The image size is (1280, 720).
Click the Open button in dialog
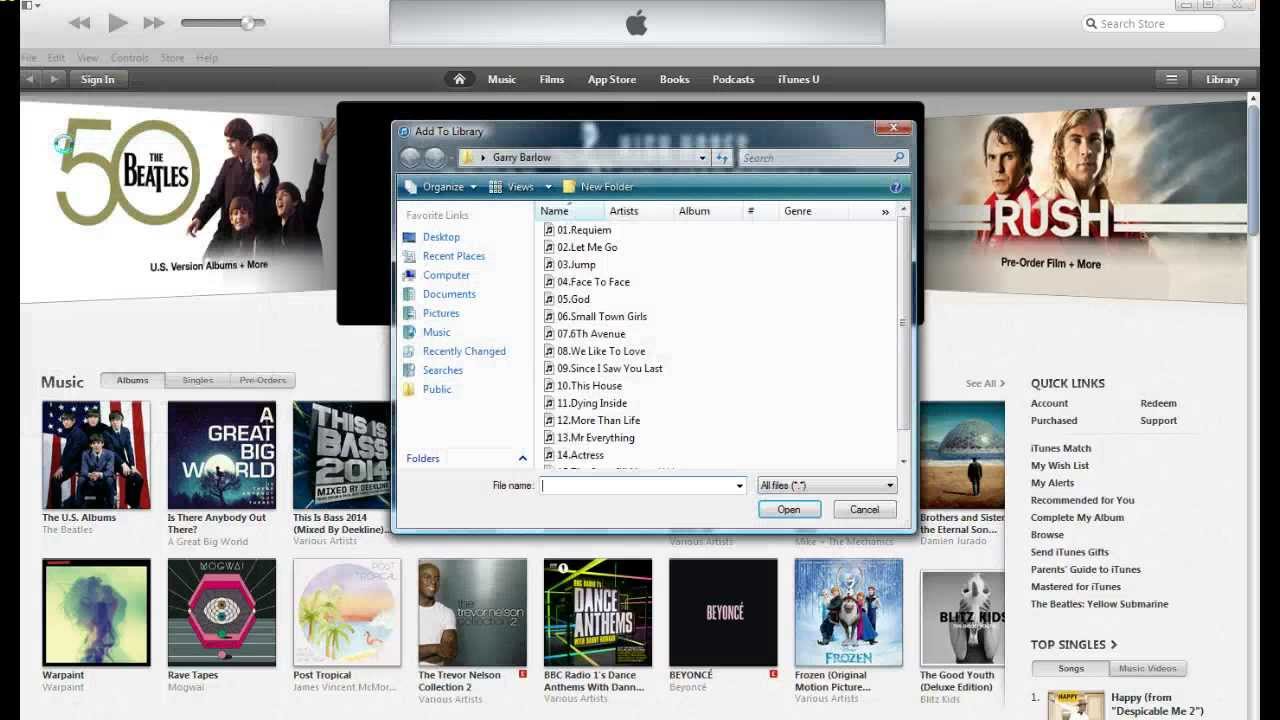pos(789,510)
